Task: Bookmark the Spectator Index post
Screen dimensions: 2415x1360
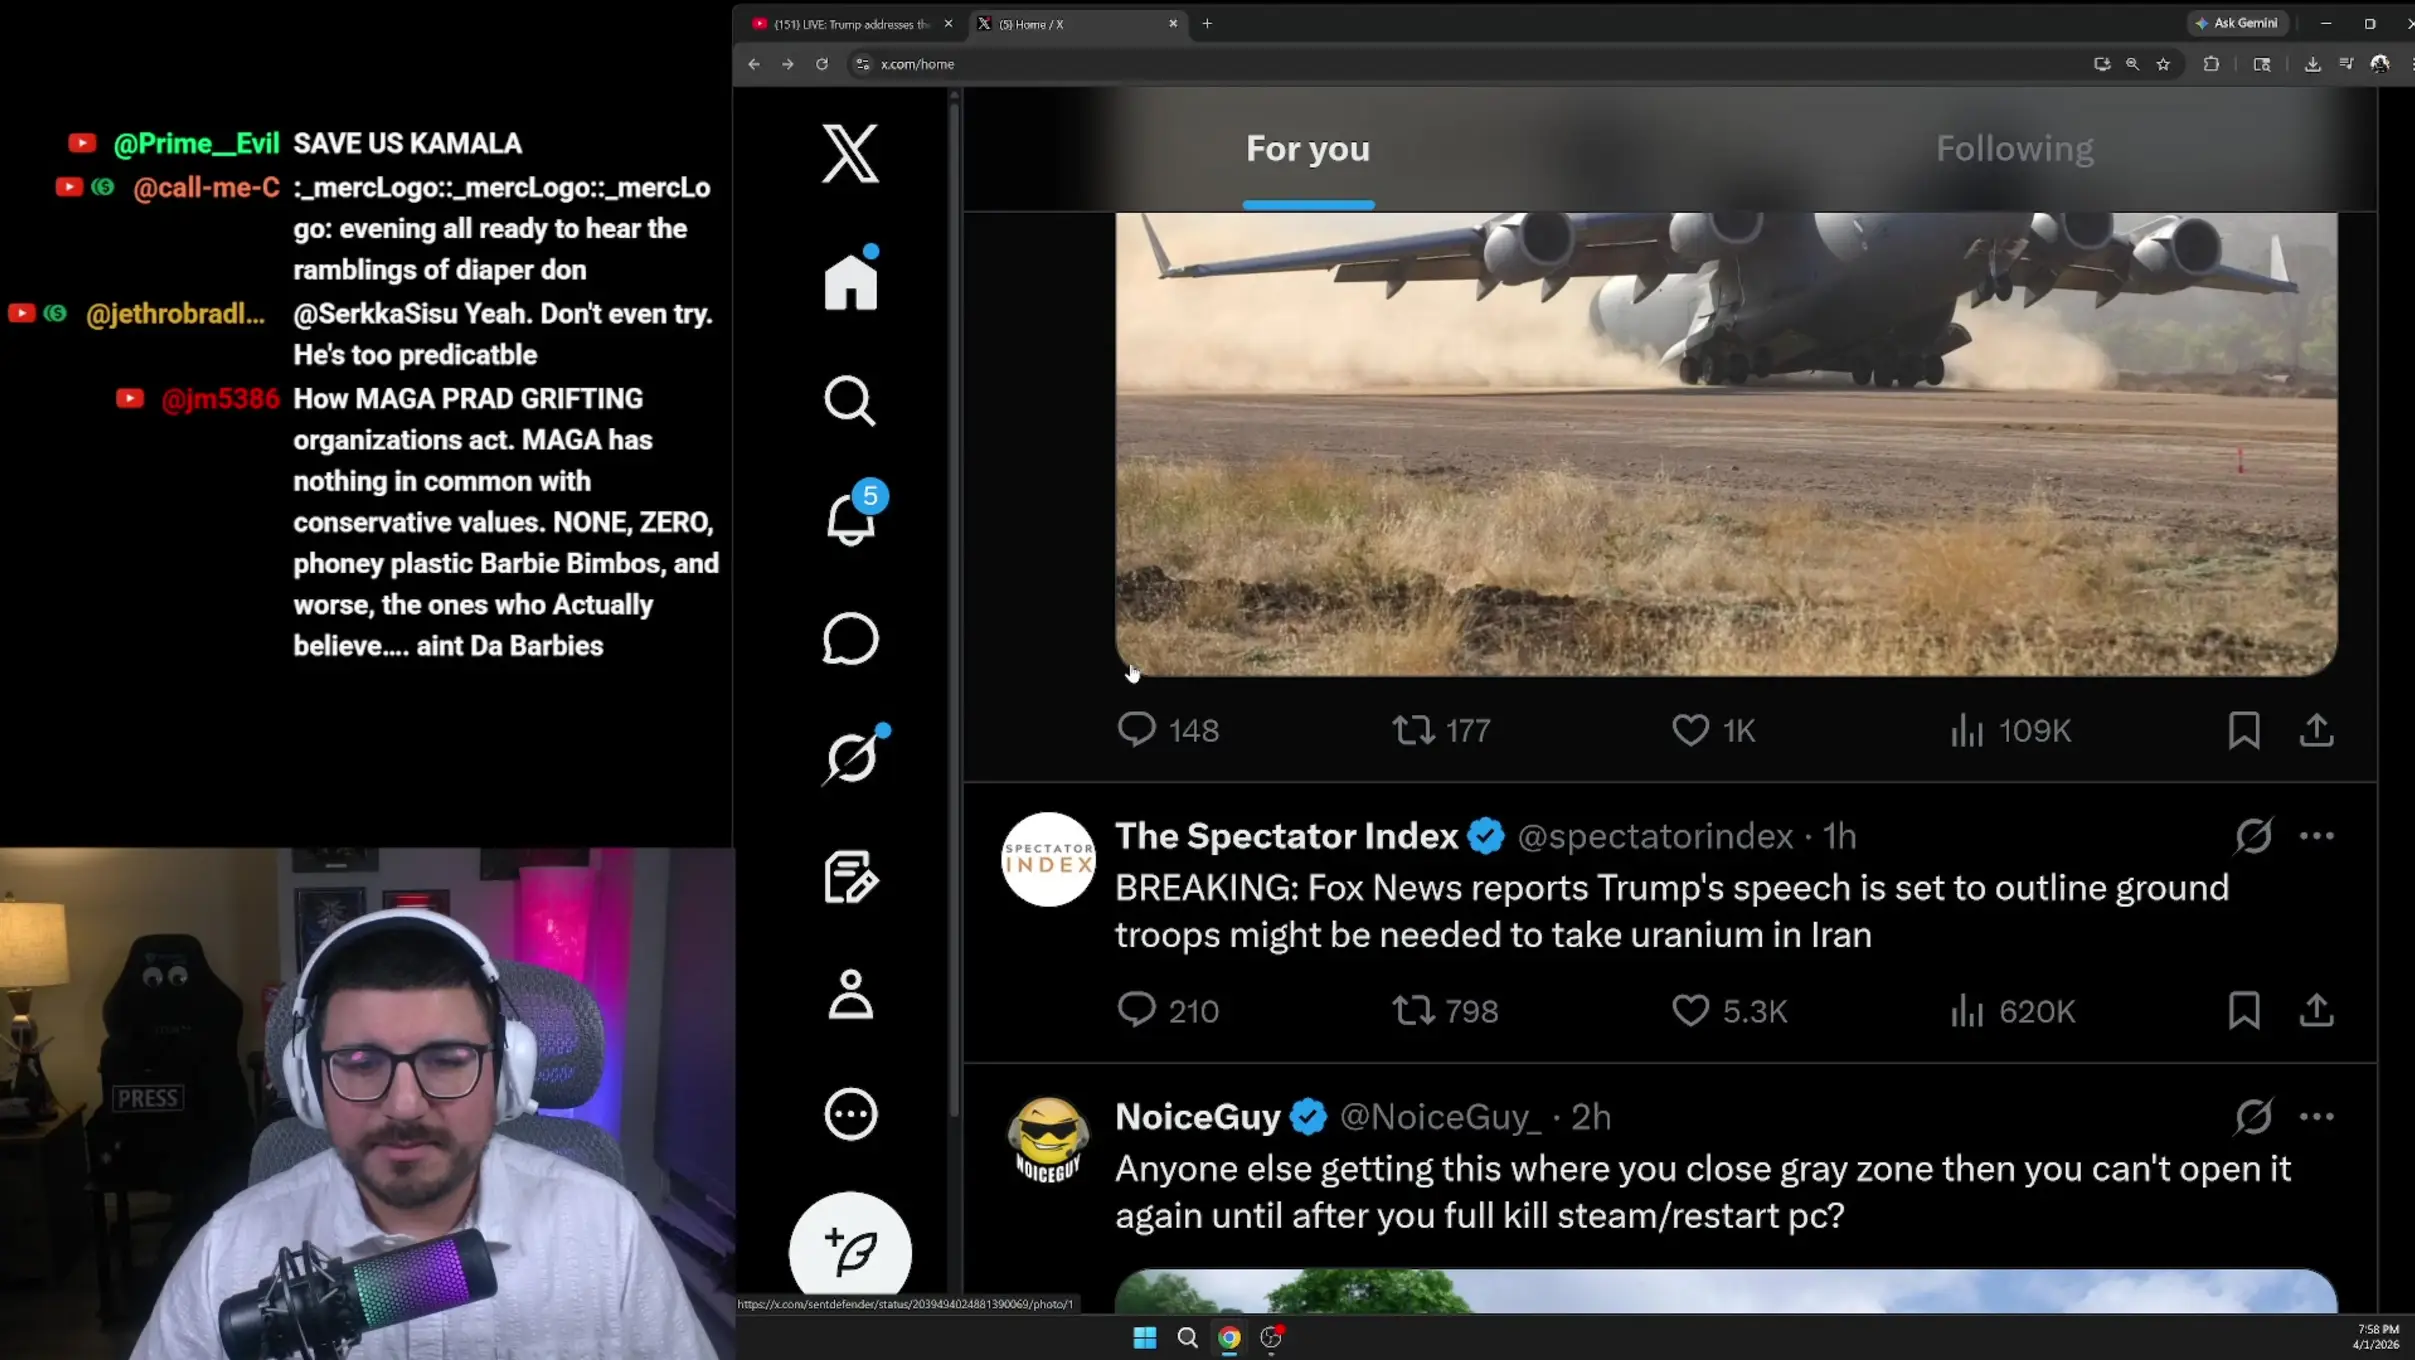Action: pyautogui.click(x=2243, y=1011)
